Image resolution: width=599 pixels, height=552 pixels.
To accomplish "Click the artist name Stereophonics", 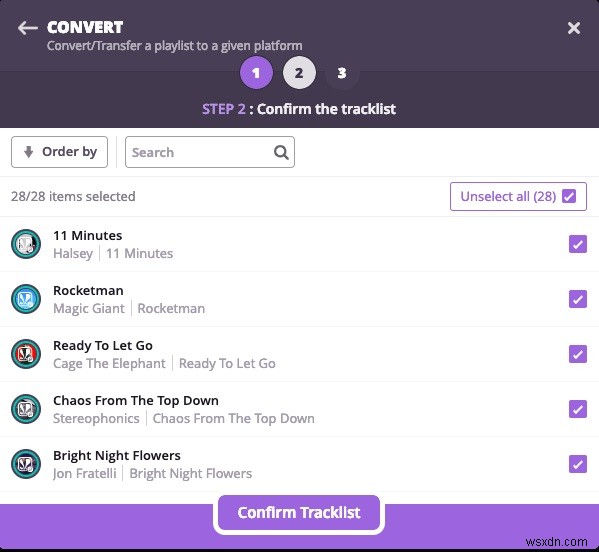I will coord(96,419).
